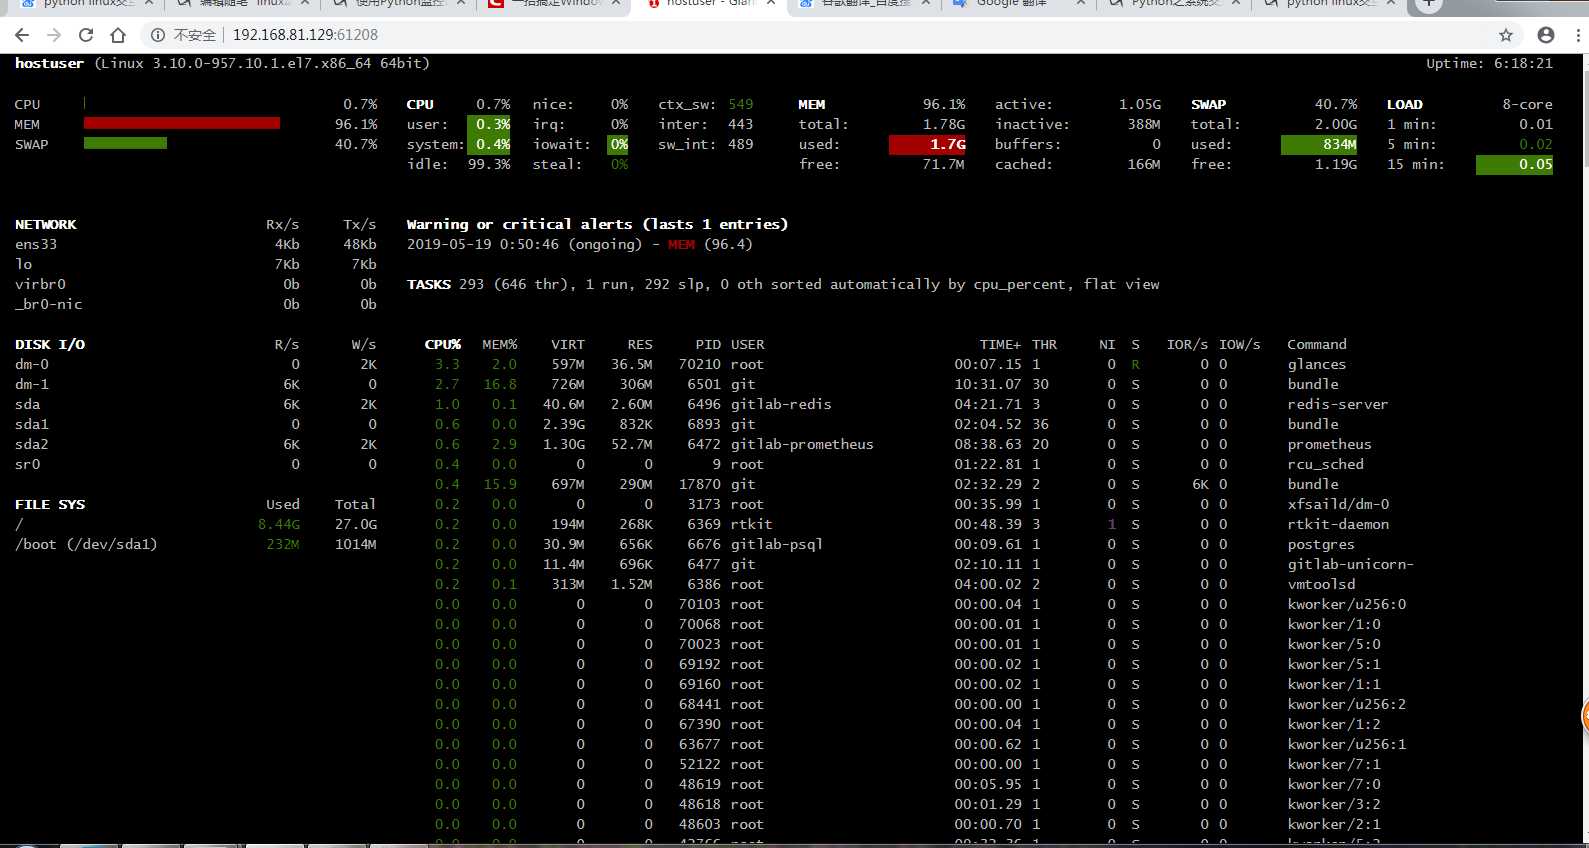
Task: Click the 8-core label
Action: (x=1527, y=104)
